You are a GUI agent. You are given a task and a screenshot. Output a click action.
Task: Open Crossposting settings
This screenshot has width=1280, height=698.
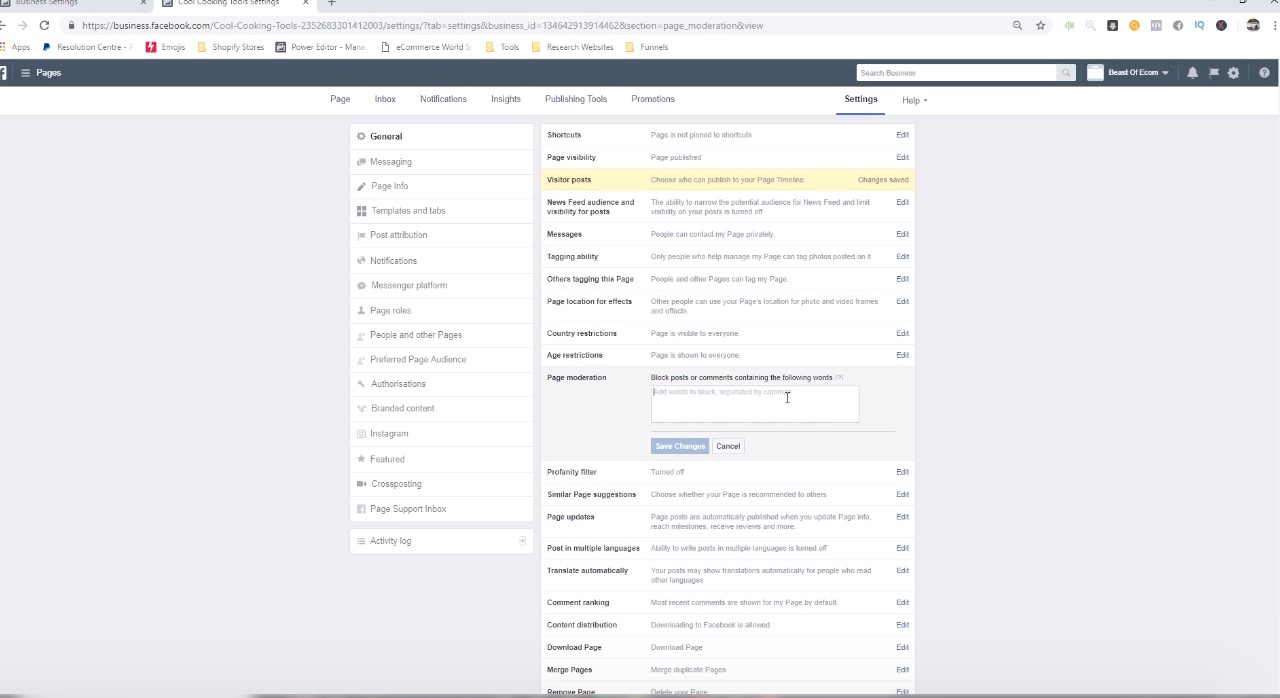(441, 484)
